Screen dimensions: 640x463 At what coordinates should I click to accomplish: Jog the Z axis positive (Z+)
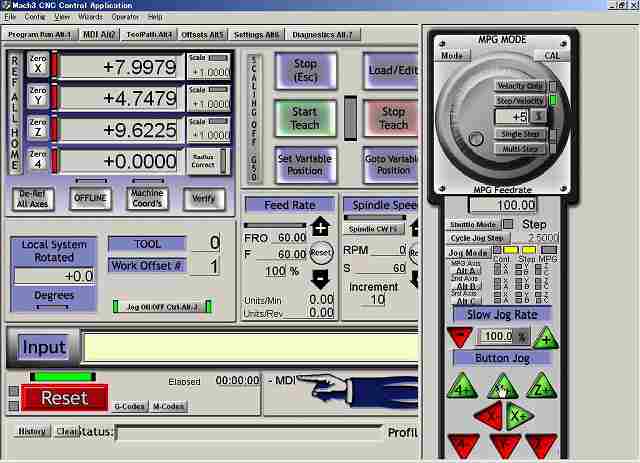[542, 387]
